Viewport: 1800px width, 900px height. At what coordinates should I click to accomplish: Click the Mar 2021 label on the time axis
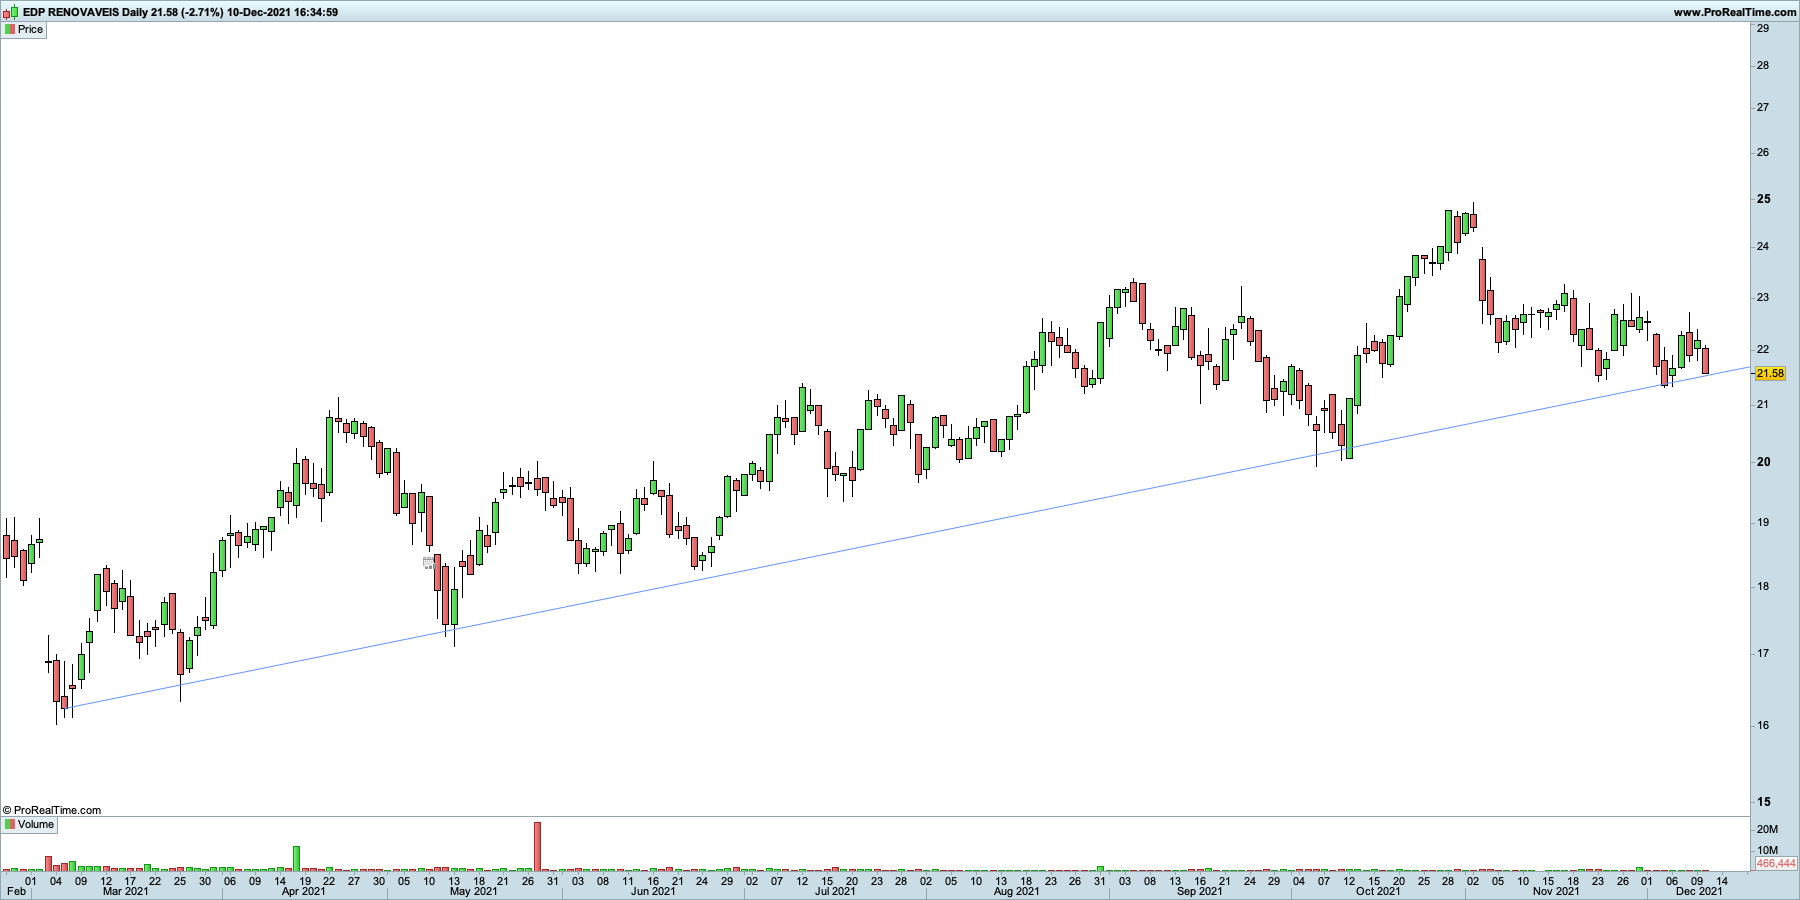click(125, 891)
